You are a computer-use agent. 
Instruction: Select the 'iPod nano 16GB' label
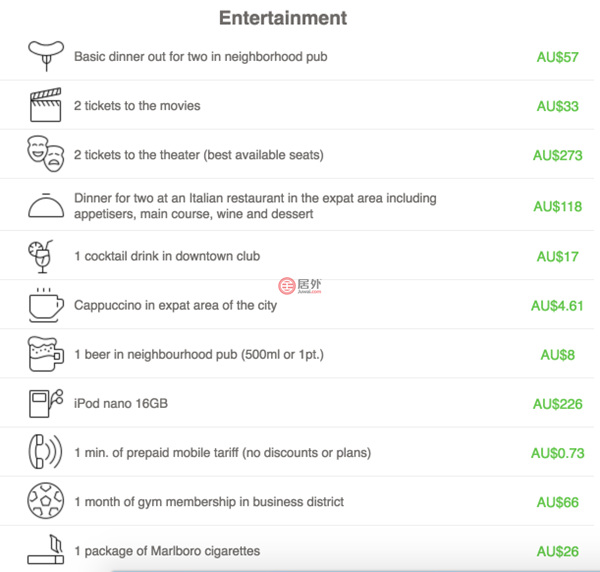(119, 404)
